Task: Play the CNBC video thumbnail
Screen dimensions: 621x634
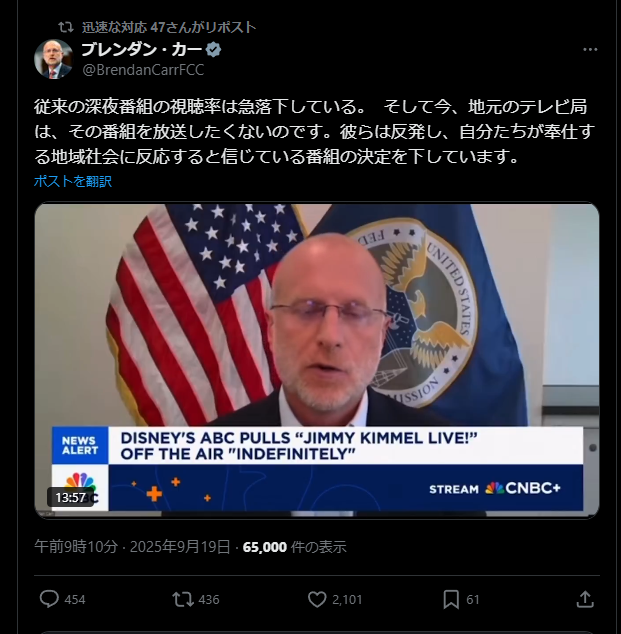Action: coord(317,361)
